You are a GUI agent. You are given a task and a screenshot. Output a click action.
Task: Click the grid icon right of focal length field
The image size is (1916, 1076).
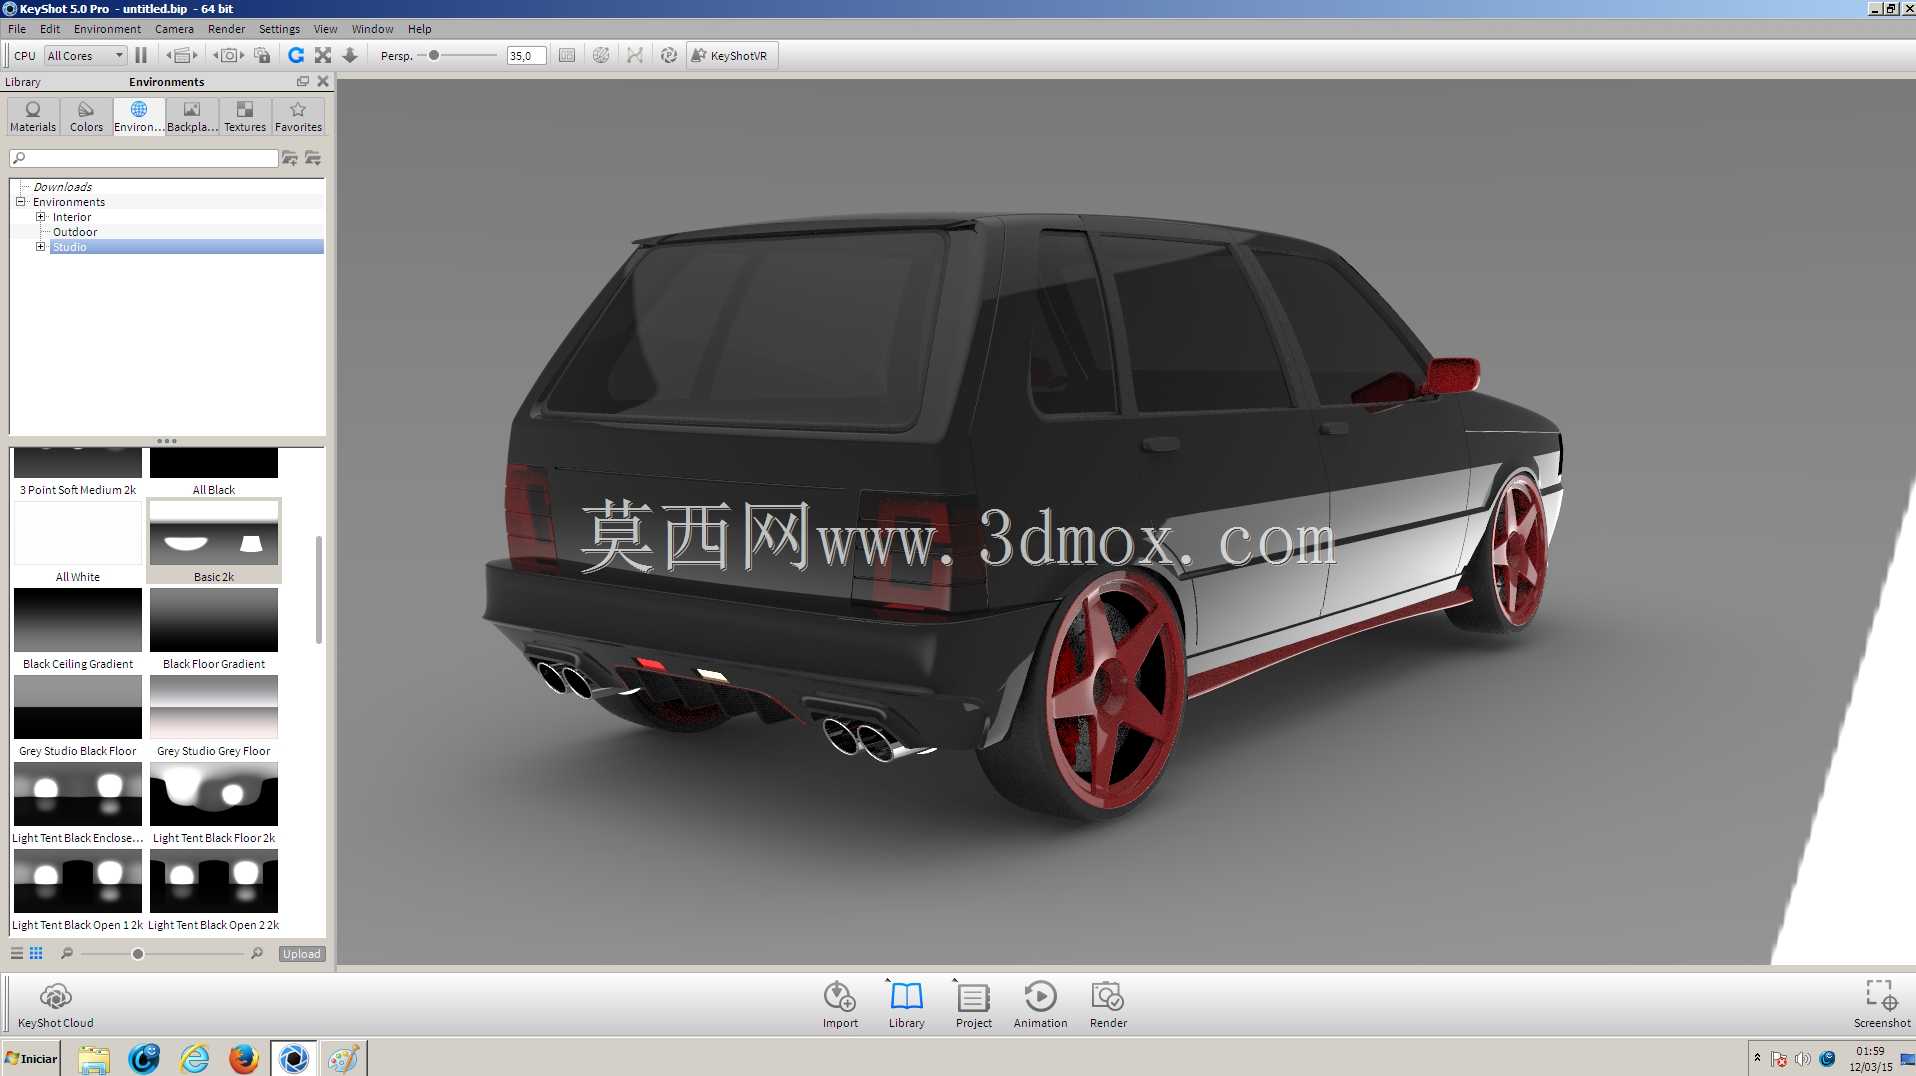(x=567, y=56)
